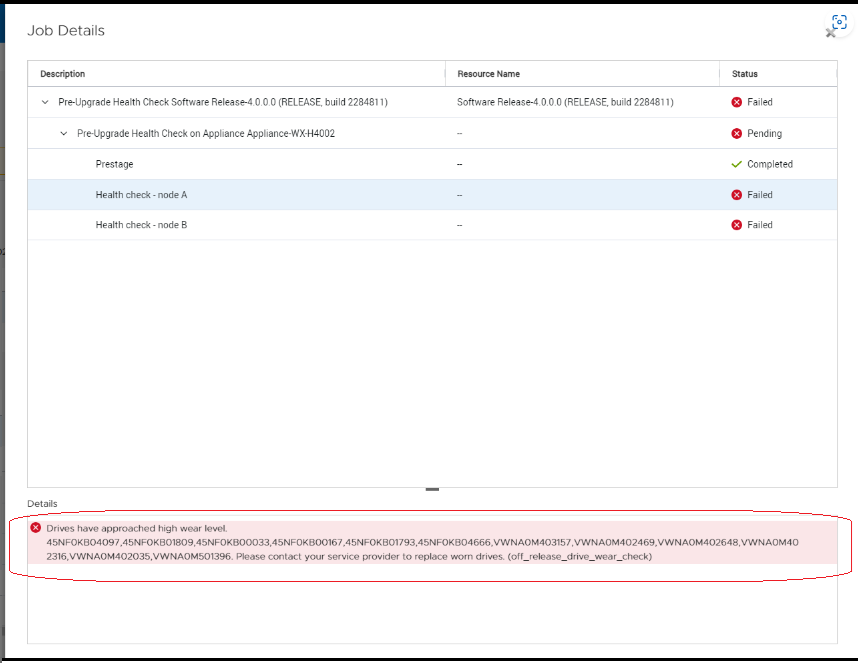Click the Resource Name cell Software Release-4.0.0.0
This screenshot has width=858, height=663.
(x=565, y=102)
